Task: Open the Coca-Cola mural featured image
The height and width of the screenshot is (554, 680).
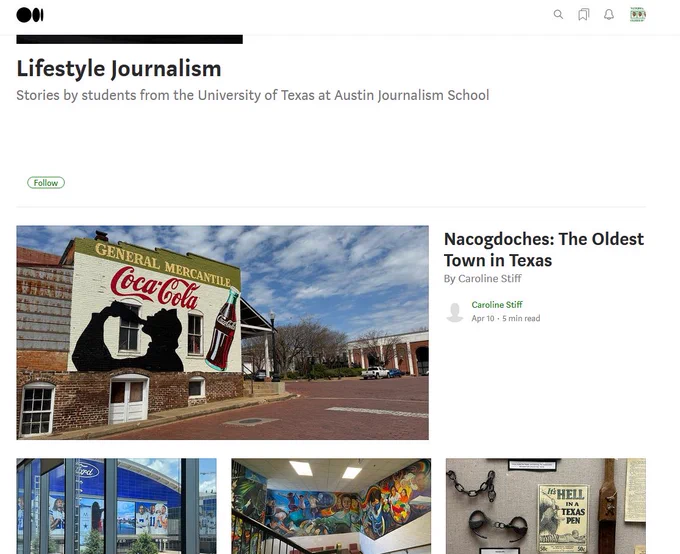Action: (222, 332)
